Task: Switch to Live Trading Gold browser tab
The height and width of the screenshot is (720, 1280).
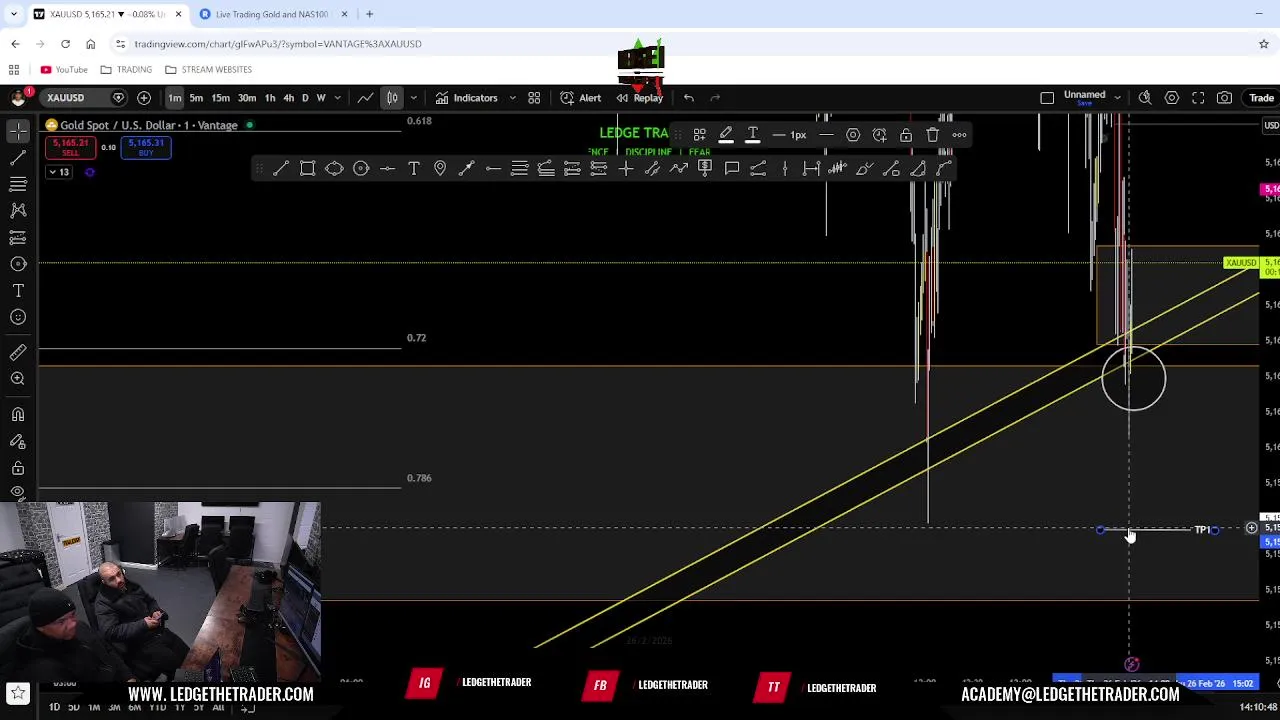Action: (x=272, y=14)
